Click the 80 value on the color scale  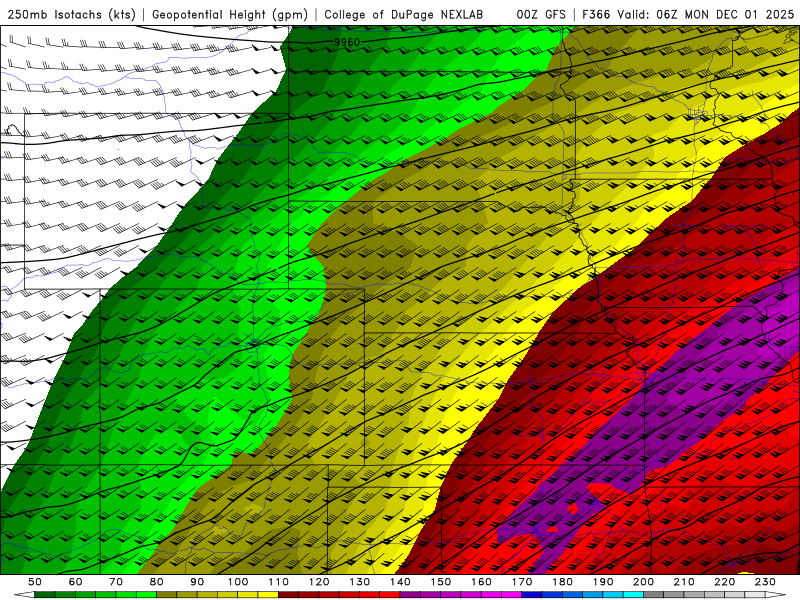157,582
